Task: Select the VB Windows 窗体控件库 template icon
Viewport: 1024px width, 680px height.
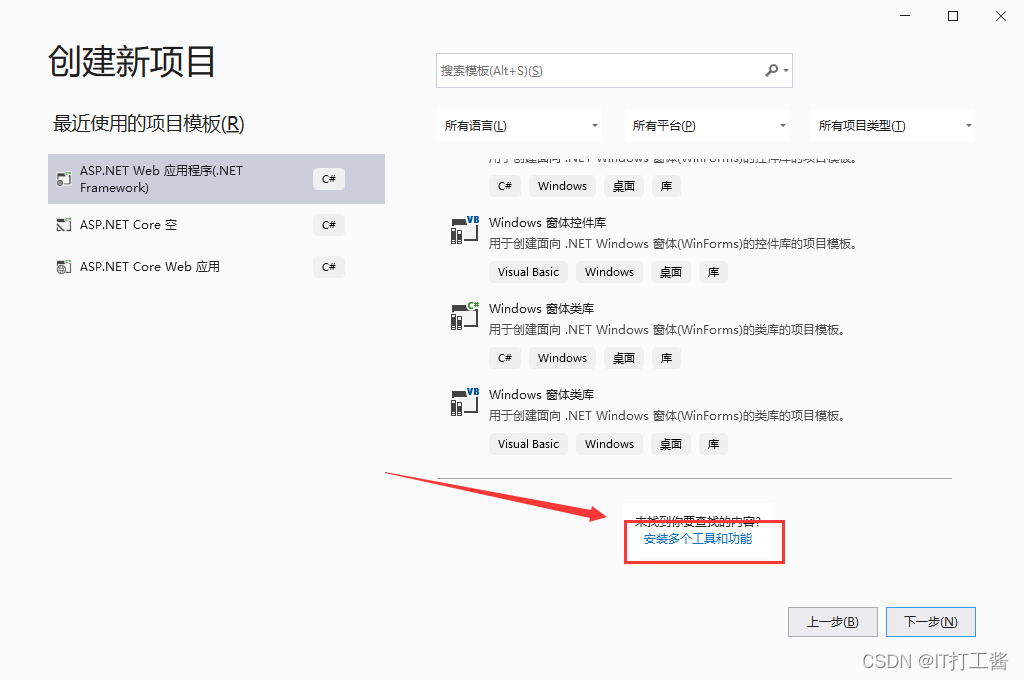Action: [x=464, y=230]
